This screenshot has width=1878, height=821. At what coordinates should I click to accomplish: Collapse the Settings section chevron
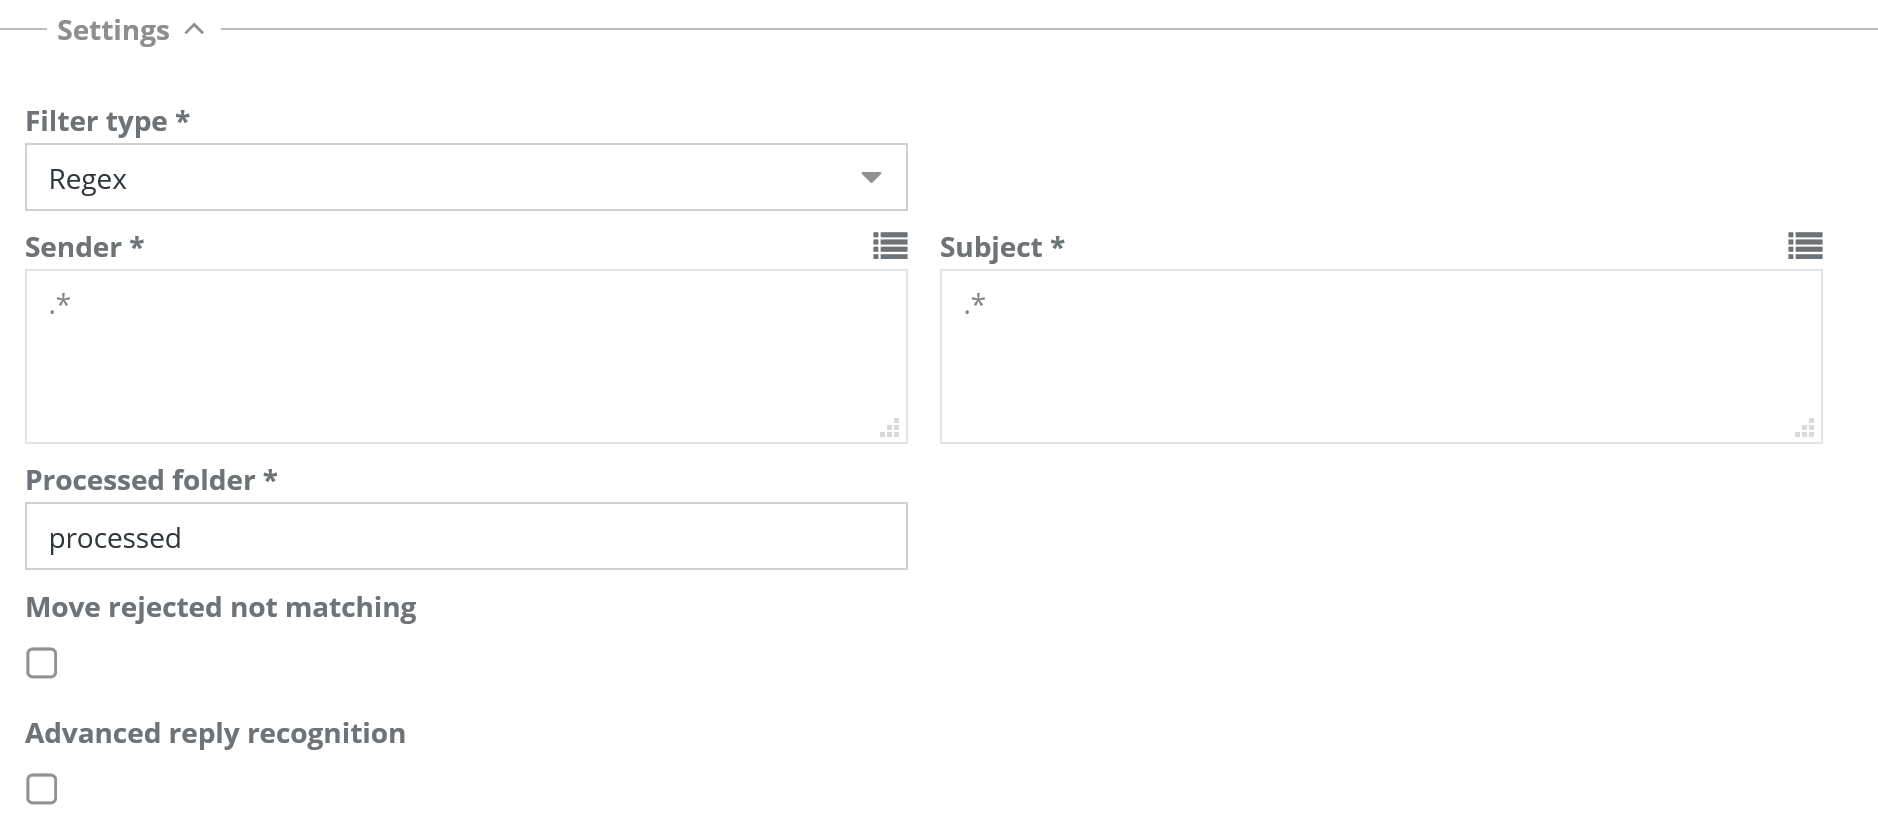click(x=195, y=30)
